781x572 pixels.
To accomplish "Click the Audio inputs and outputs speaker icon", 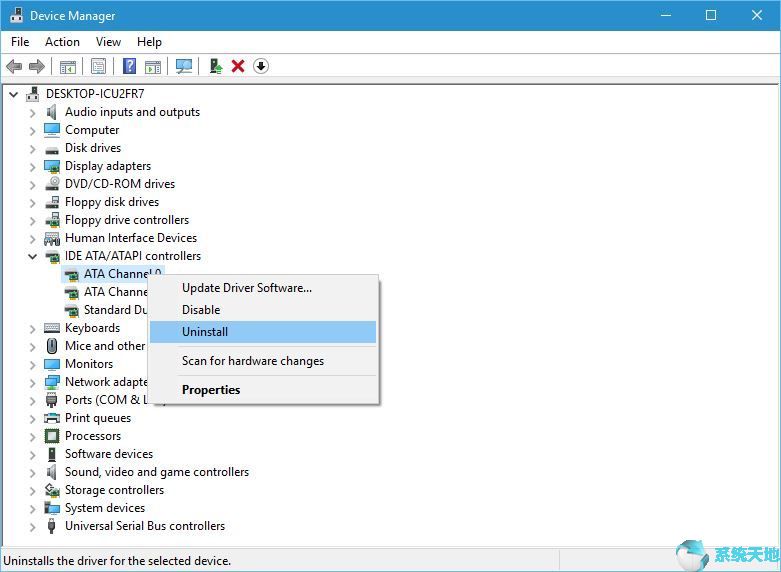I will pyautogui.click(x=51, y=112).
